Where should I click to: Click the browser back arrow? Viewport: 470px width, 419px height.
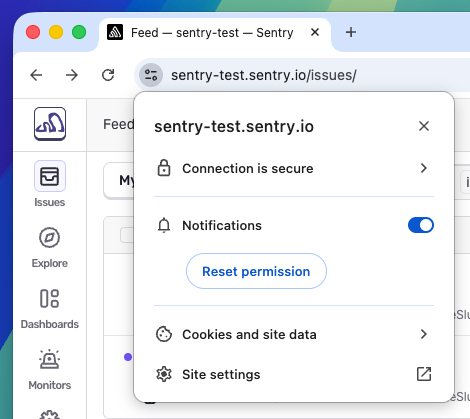tap(36, 75)
